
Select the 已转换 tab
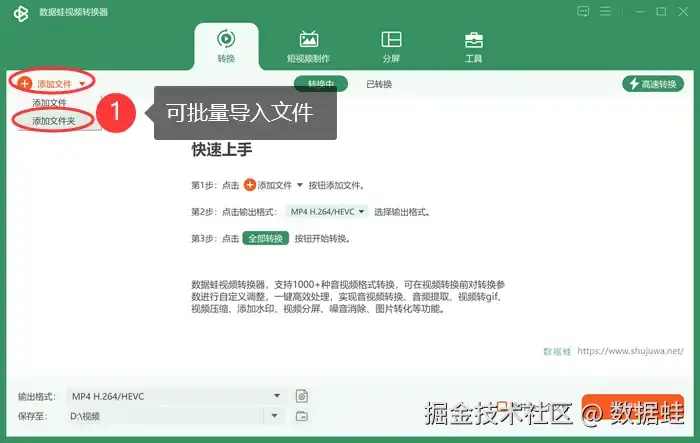coord(379,84)
